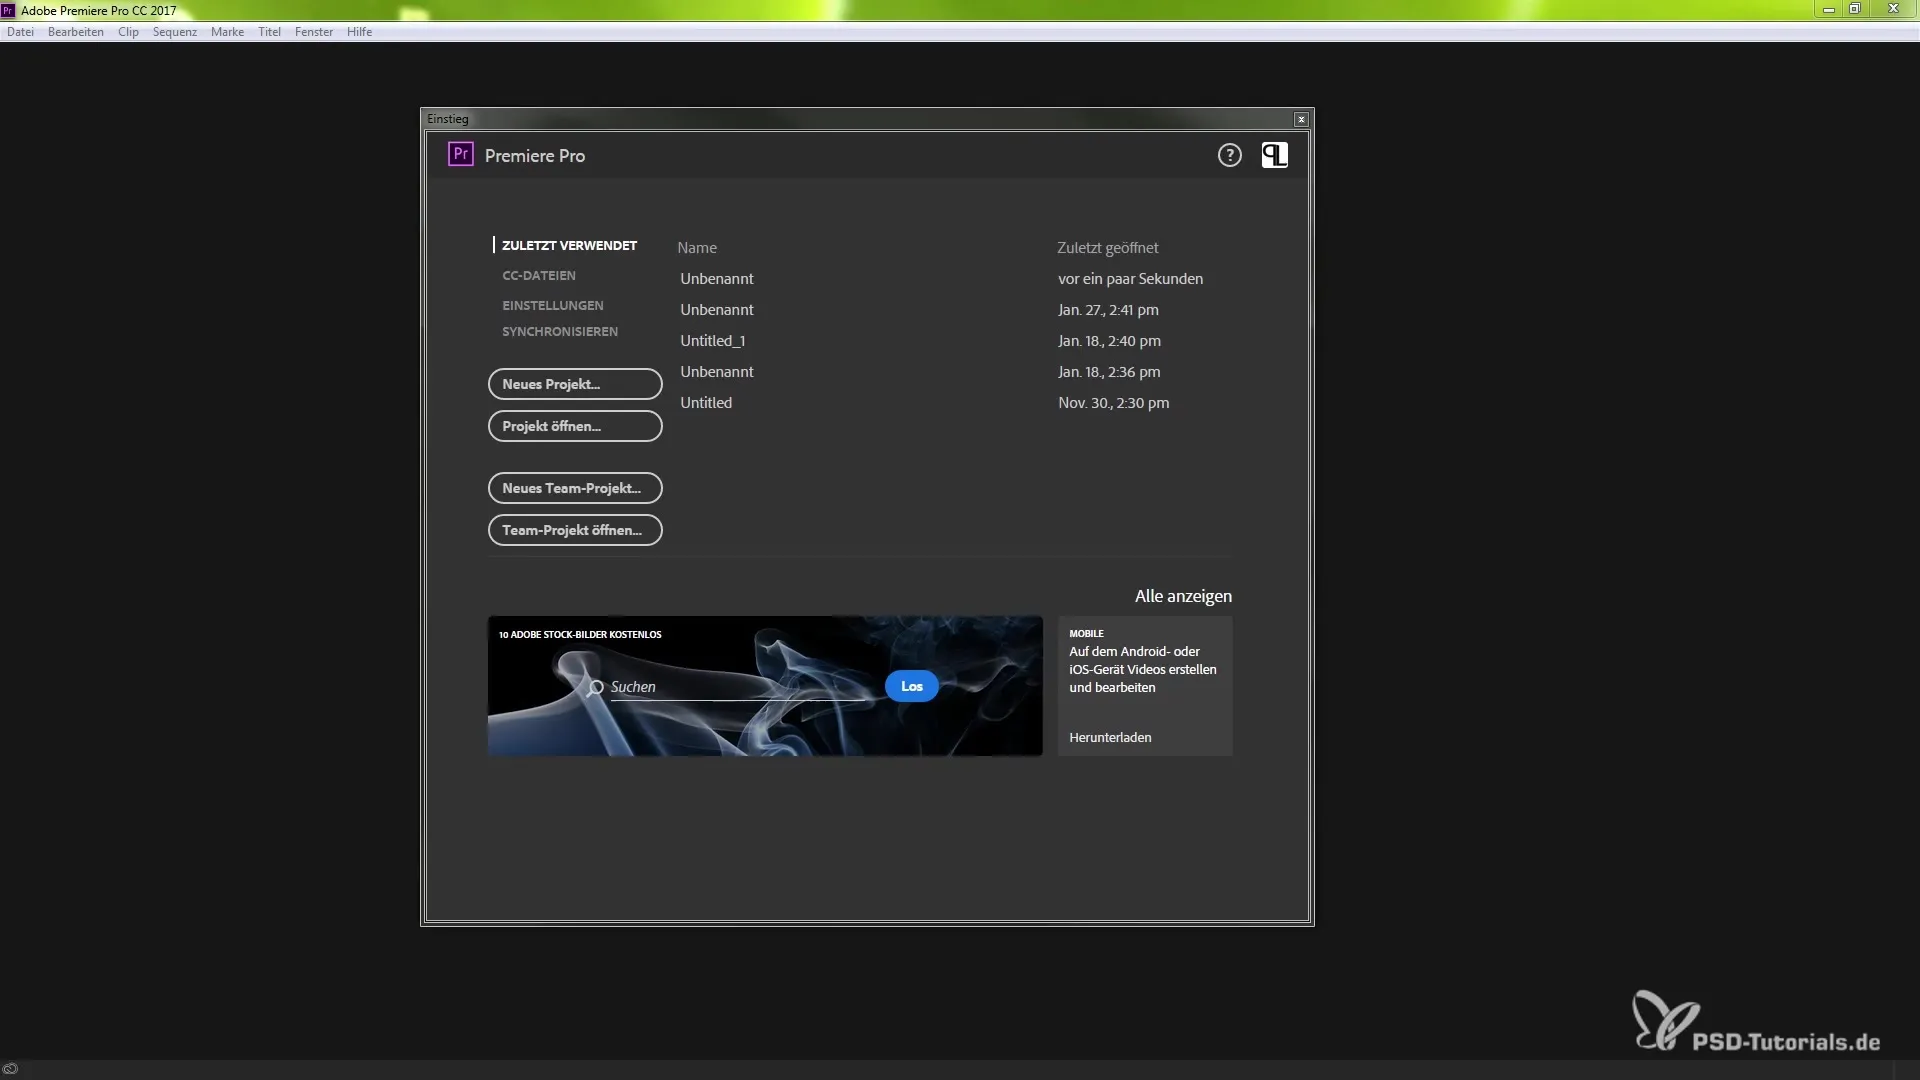Open the Bearbeiten menu

point(76,32)
